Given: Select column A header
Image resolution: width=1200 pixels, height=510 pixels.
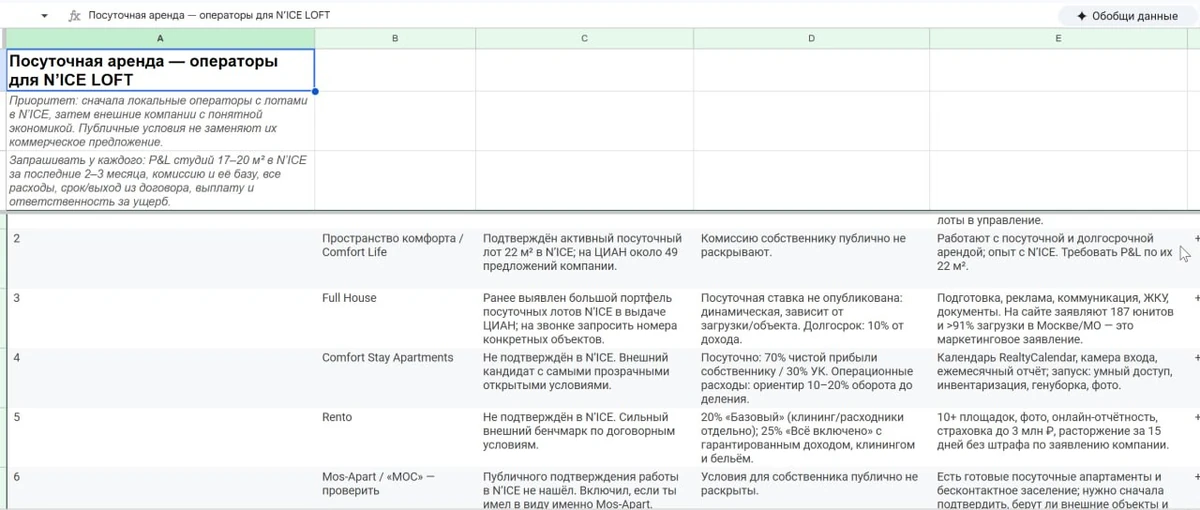Looking at the screenshot, I should tap(161, 38).
